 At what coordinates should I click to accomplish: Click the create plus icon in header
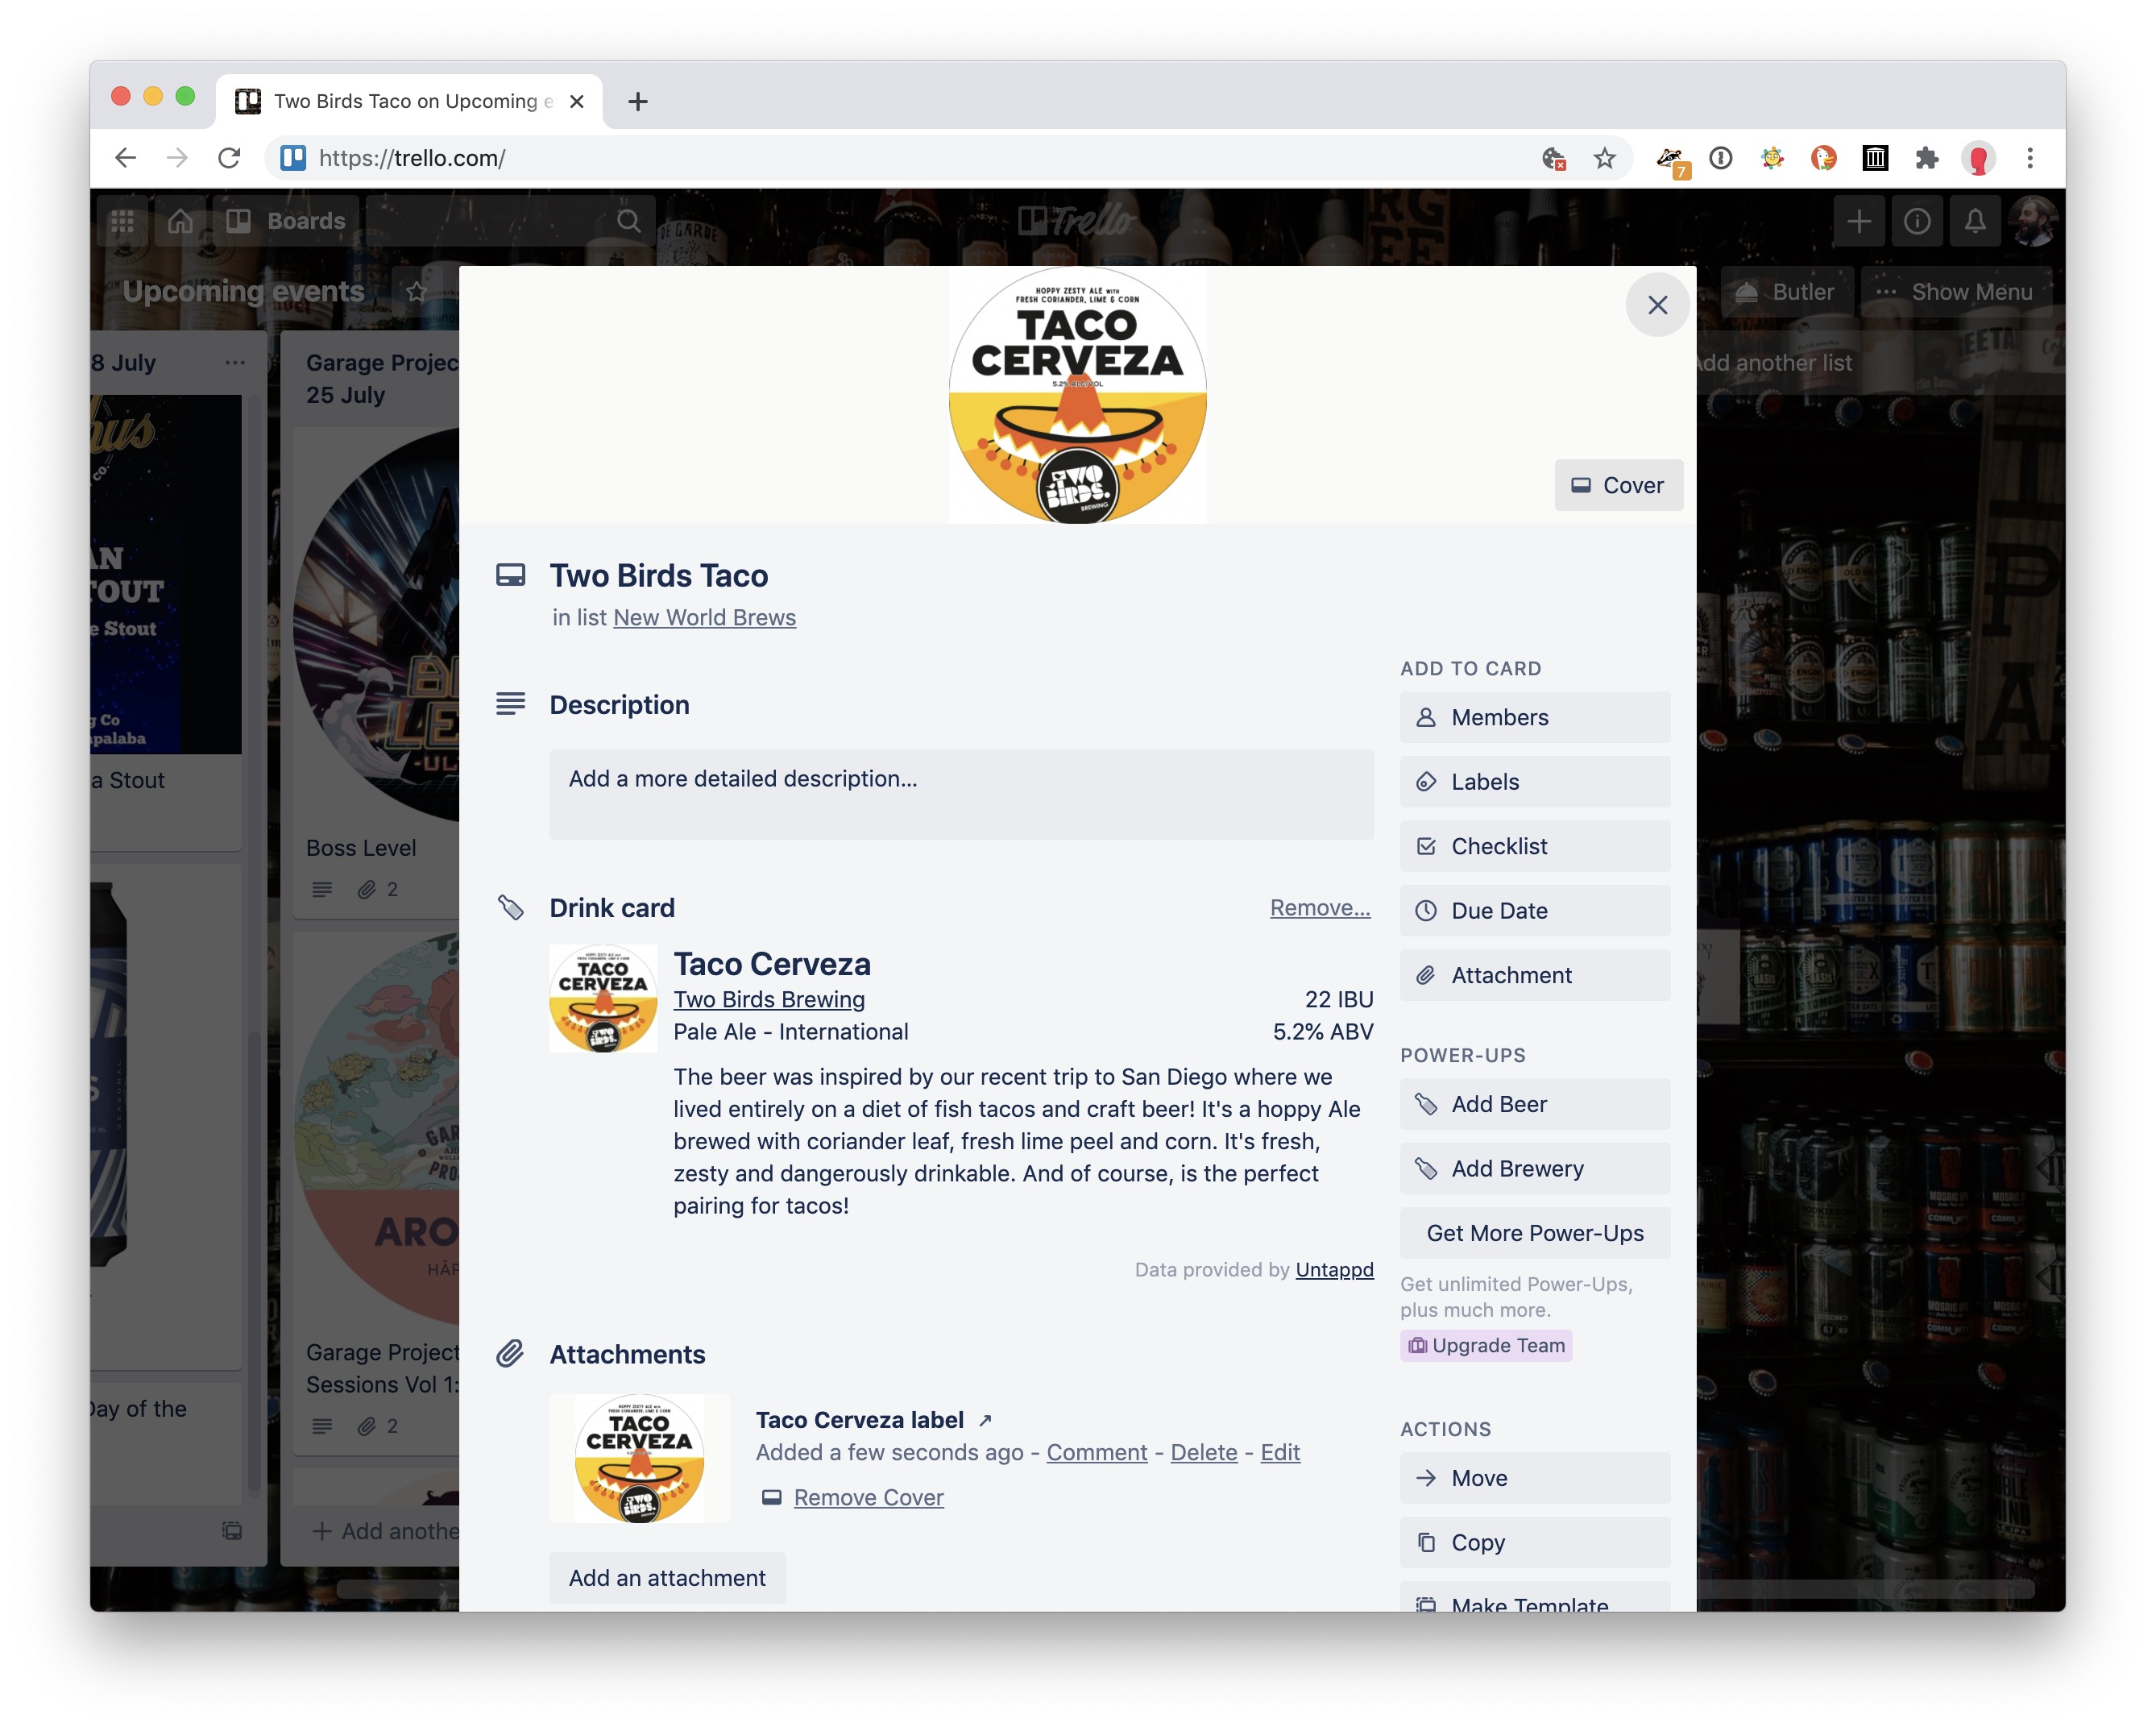(x=1858, y=221)
